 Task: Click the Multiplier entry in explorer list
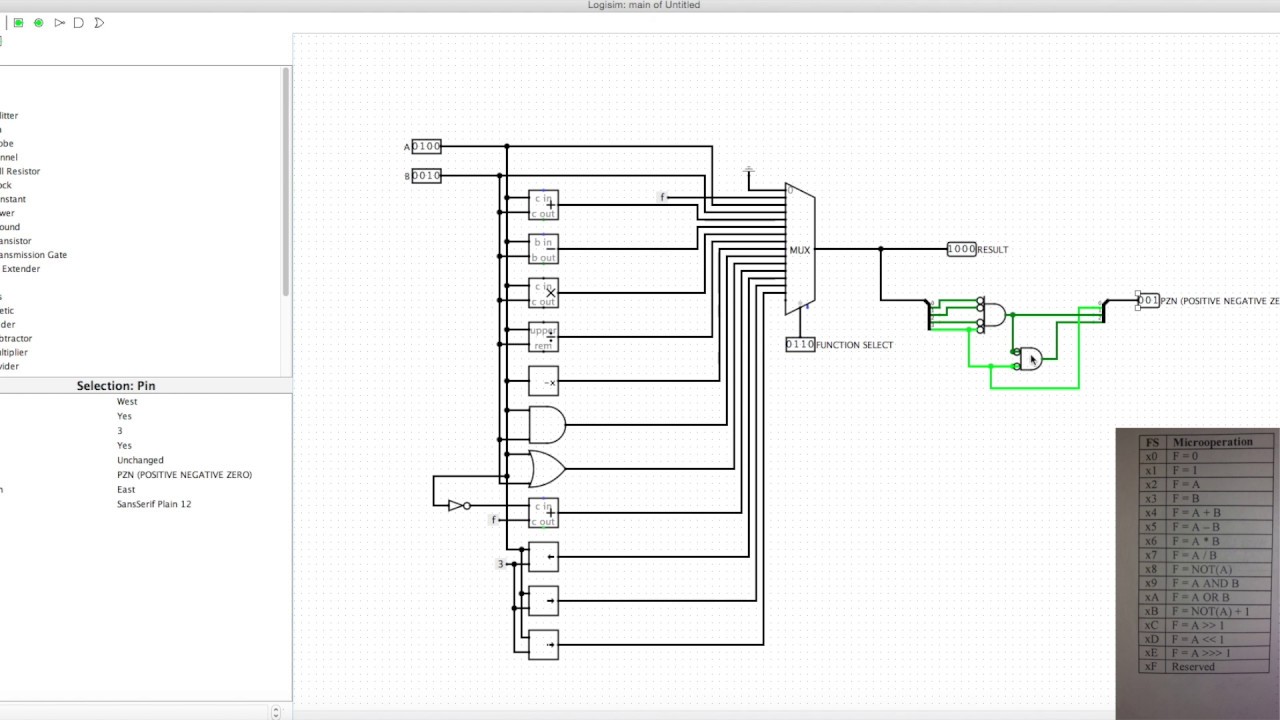pos(14,352)
